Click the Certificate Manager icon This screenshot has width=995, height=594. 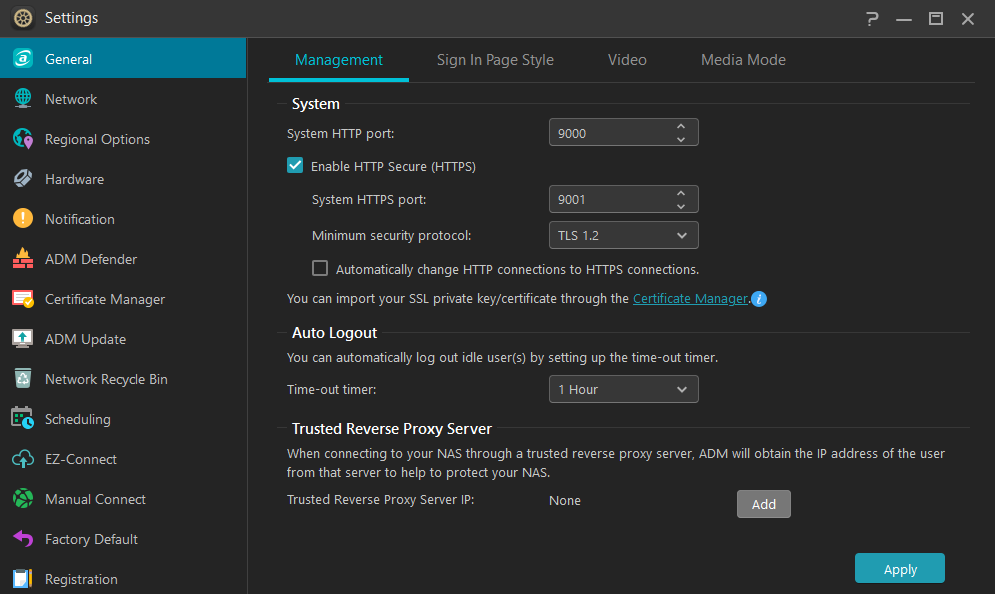(x=23, y=298)
